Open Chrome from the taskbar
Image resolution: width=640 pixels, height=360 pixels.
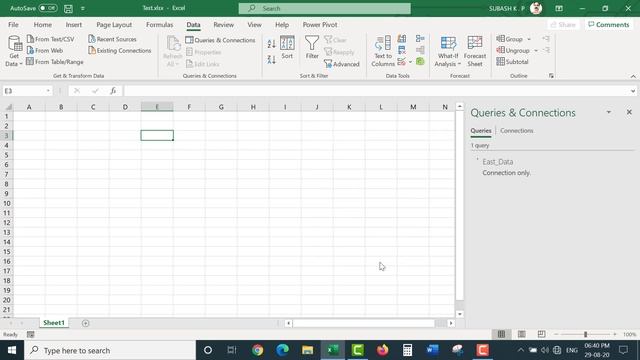(x=258, y=350)
